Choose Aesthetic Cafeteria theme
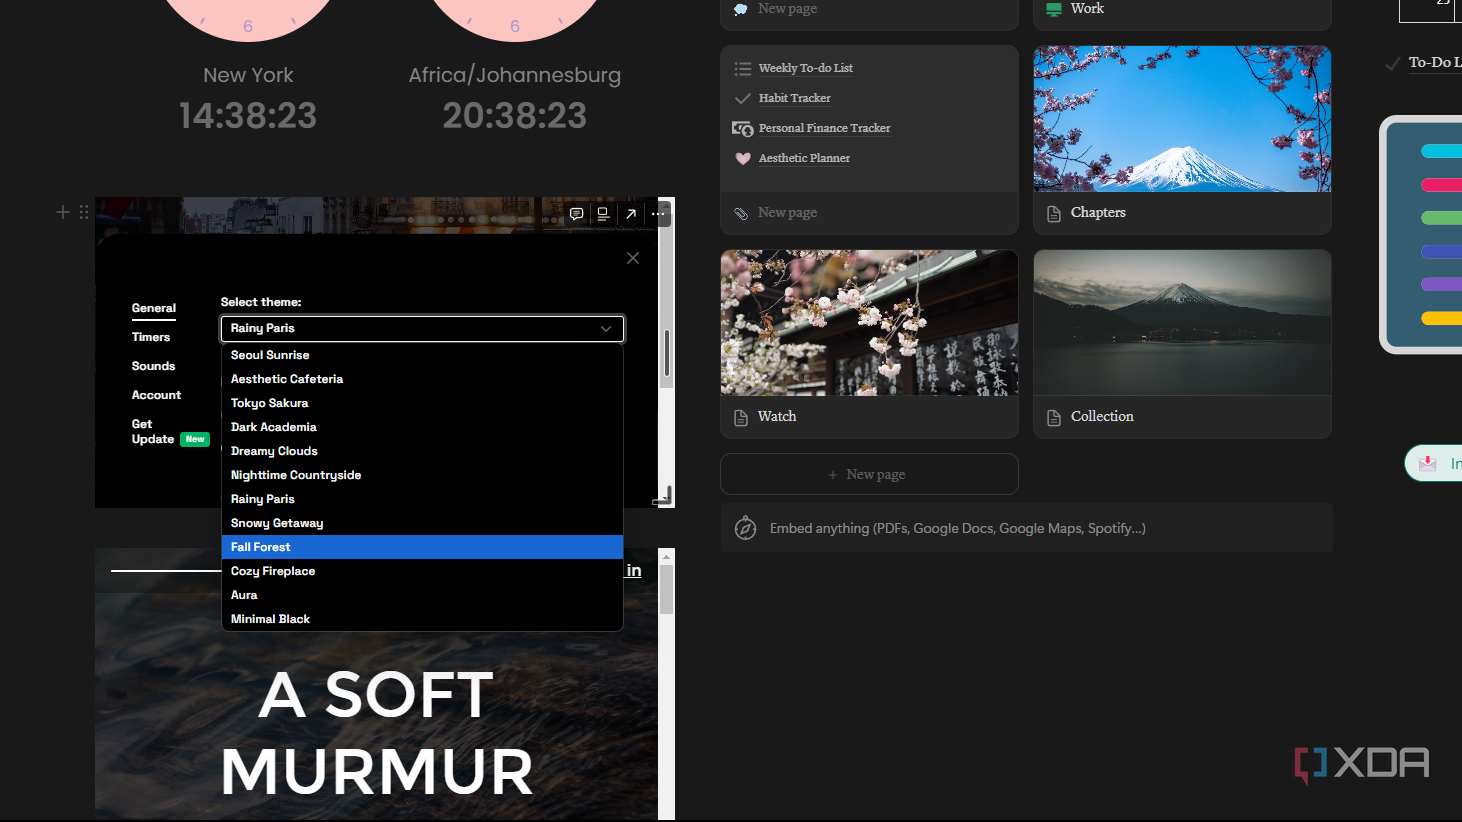The width and height of the screenshot is (1462, 822). click(422, 379)
